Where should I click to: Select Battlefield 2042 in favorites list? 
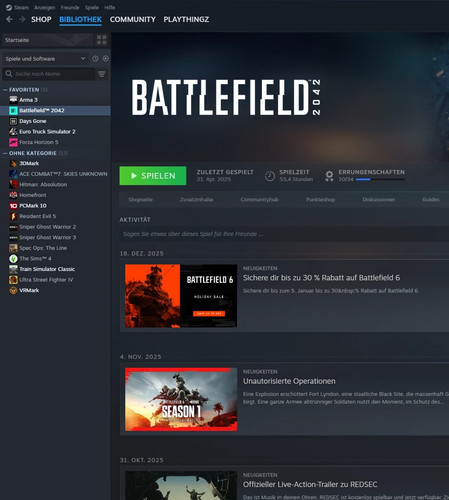click(55, 110)
